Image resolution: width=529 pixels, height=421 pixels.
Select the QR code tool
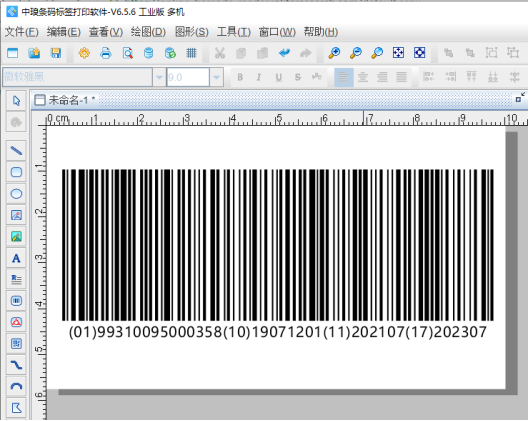click(16, 344)
